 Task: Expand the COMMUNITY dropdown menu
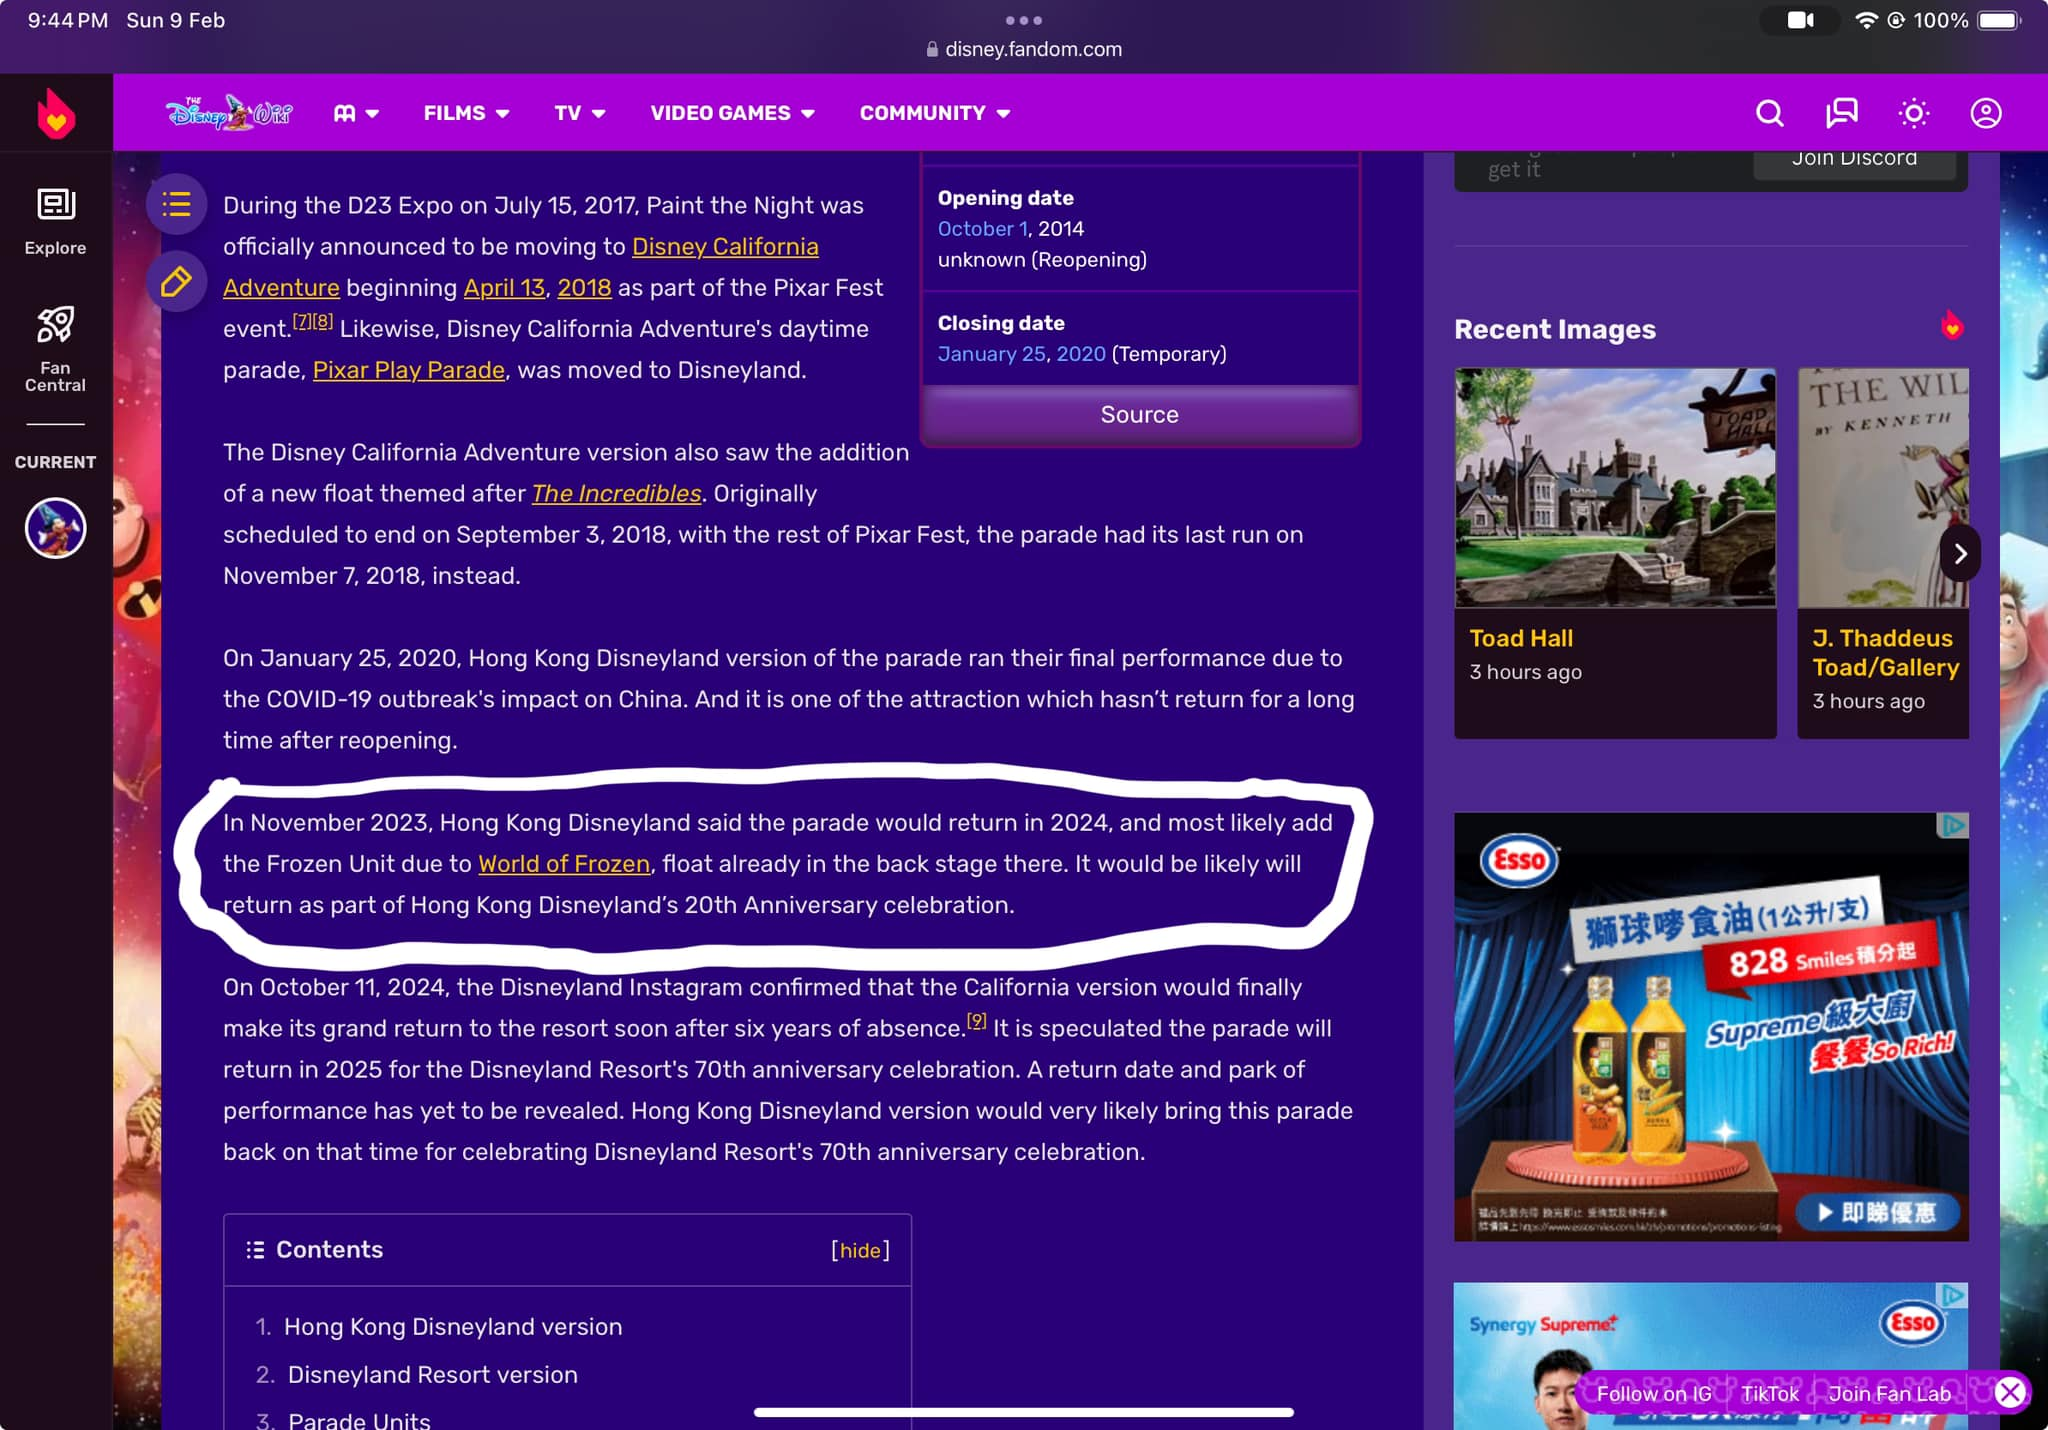(934, 113)
